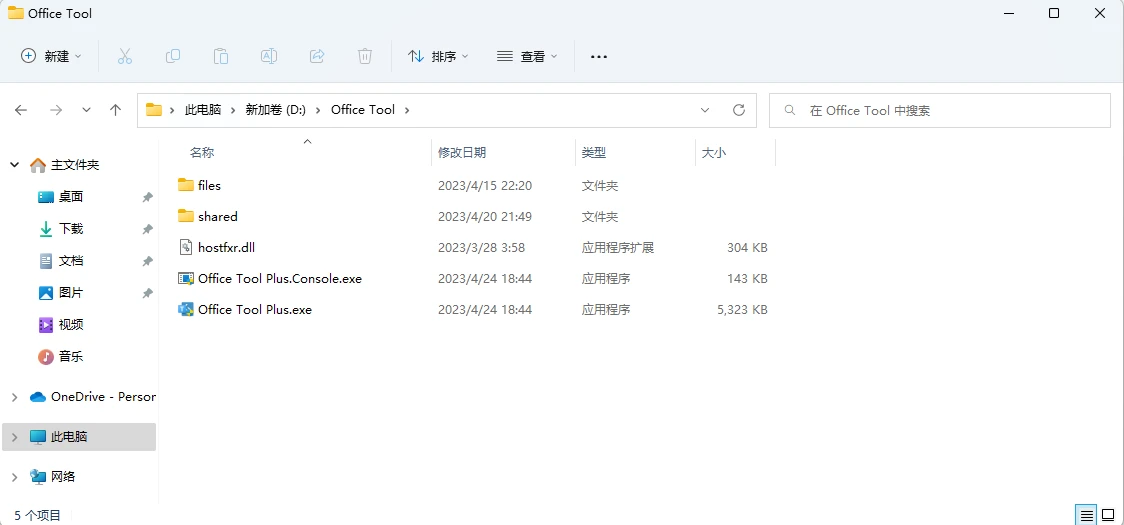Click the Office Tool Plus.exe icon
The height and width of the screenshot is (525, 1124).
[186, 309]
